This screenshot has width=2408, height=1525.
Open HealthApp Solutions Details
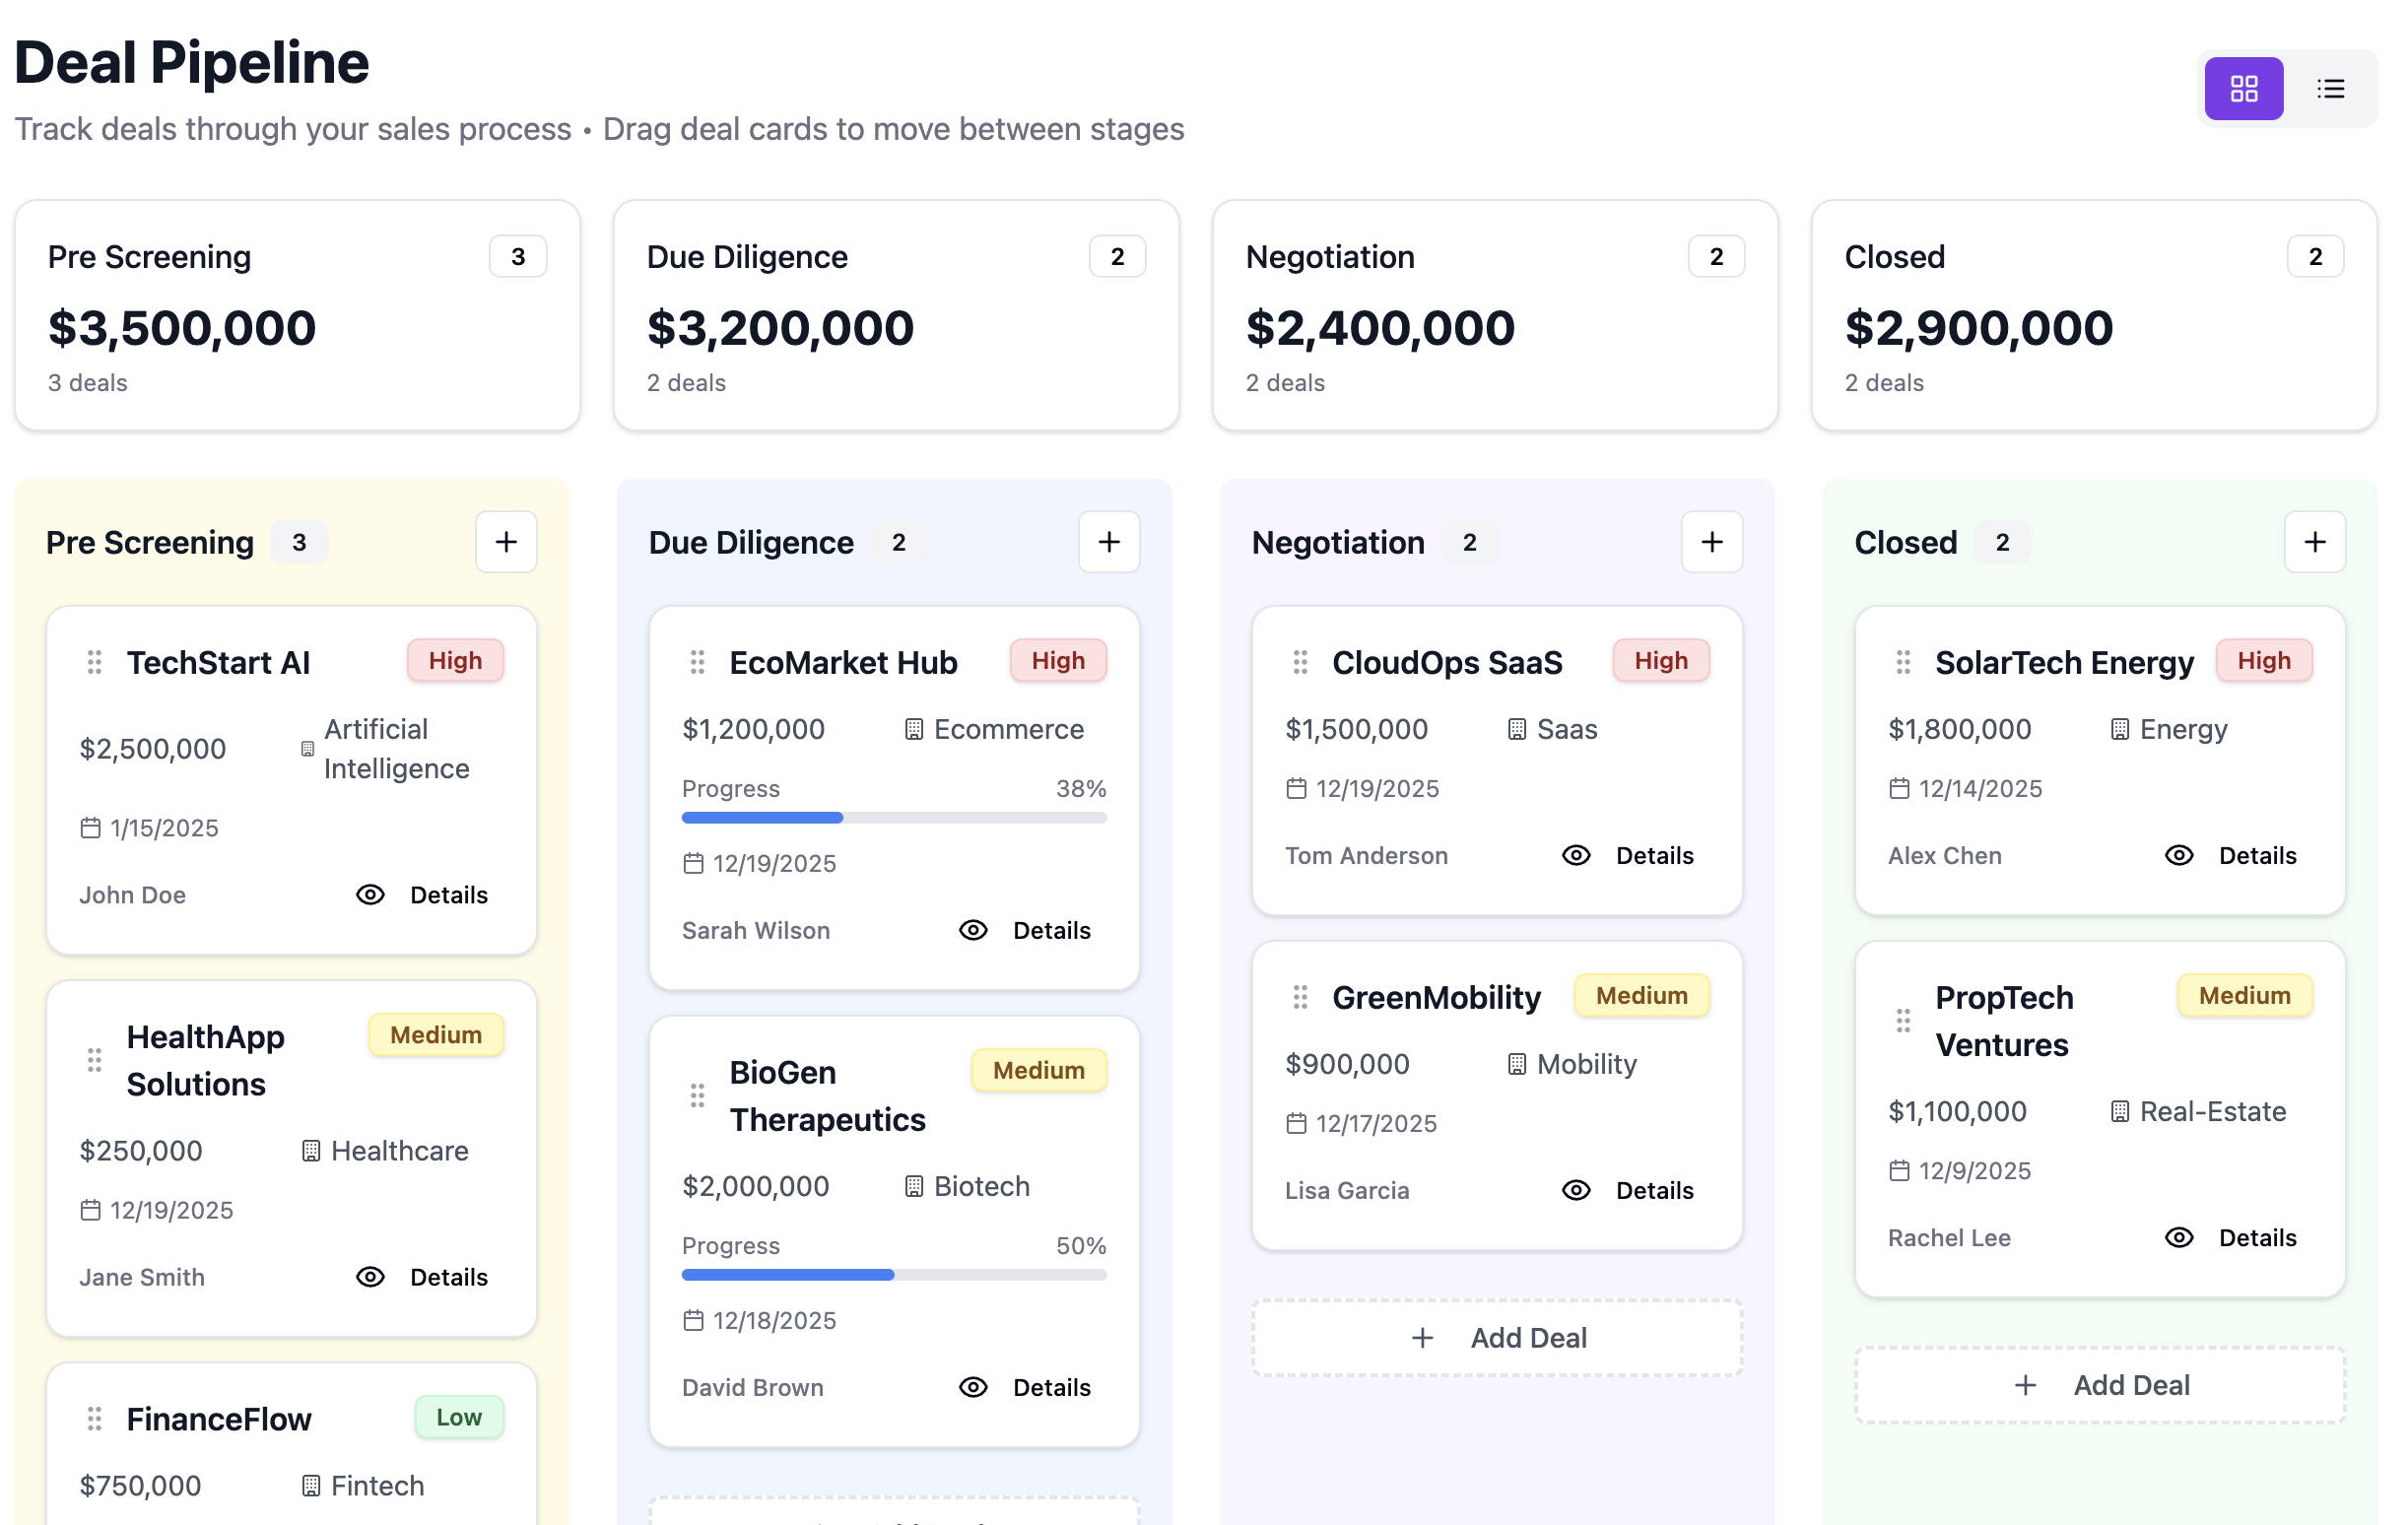coord(447,1278)
